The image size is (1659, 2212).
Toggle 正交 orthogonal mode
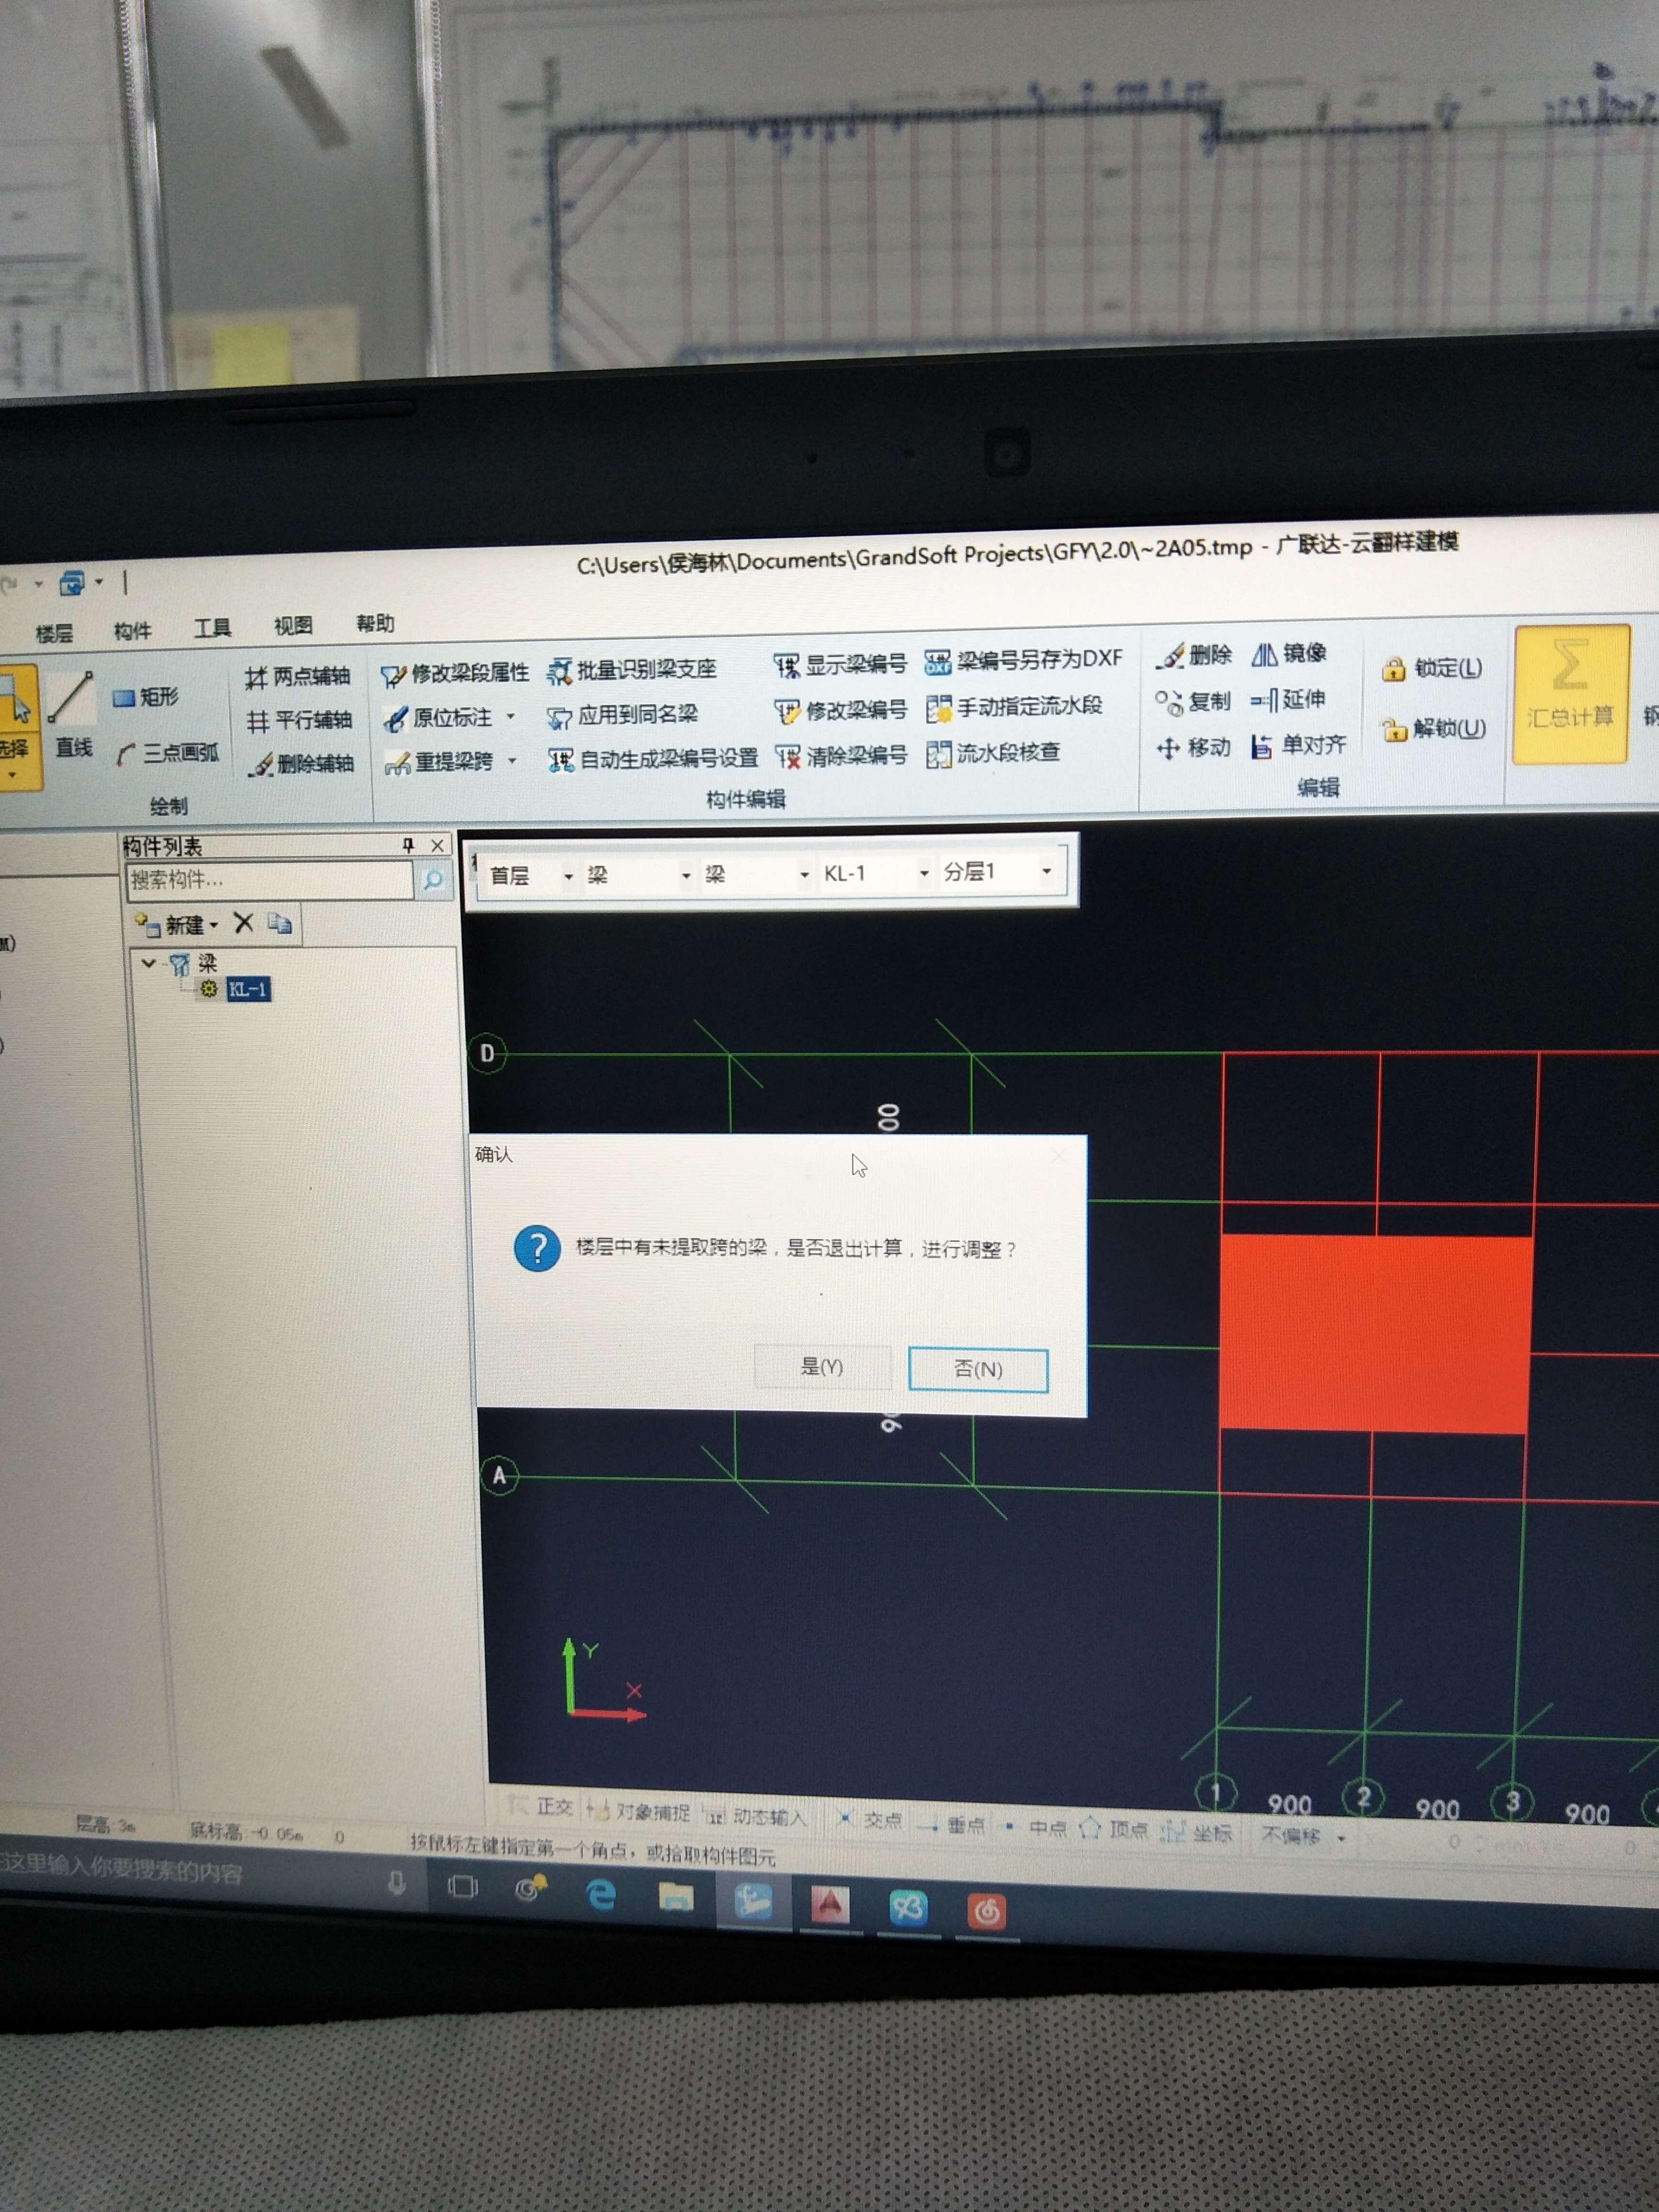click(x=541, y=1806)
